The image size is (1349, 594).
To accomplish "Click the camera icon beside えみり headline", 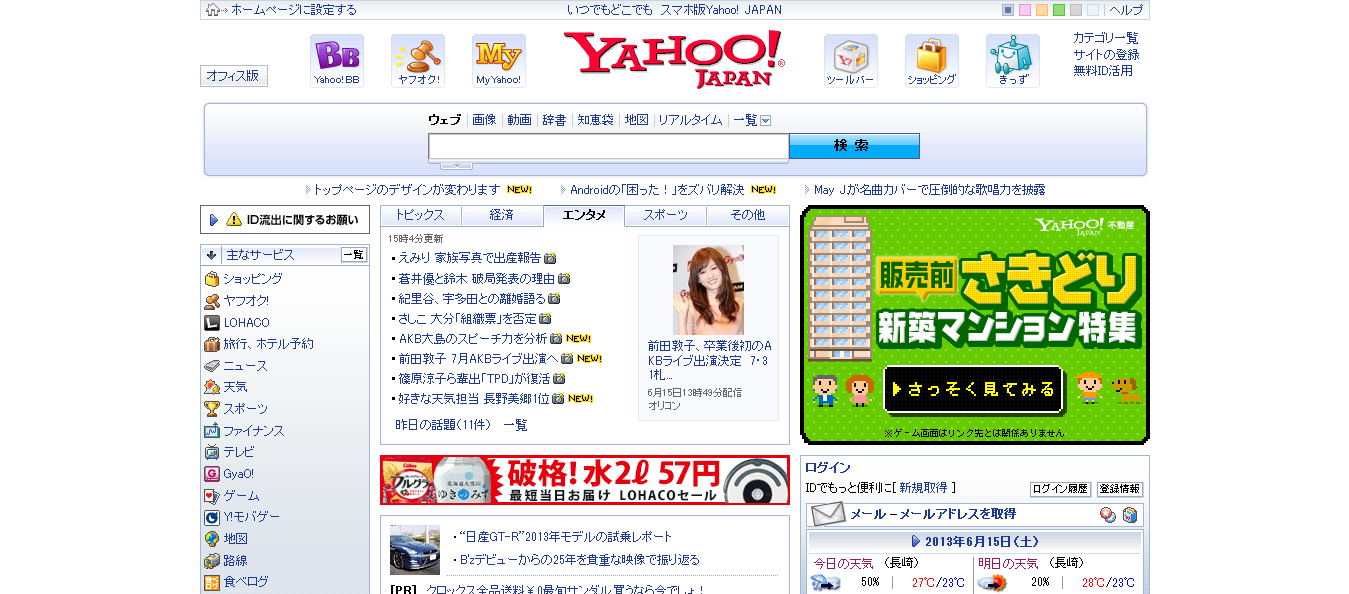I will pyautogui.click(x=550, y=258).
